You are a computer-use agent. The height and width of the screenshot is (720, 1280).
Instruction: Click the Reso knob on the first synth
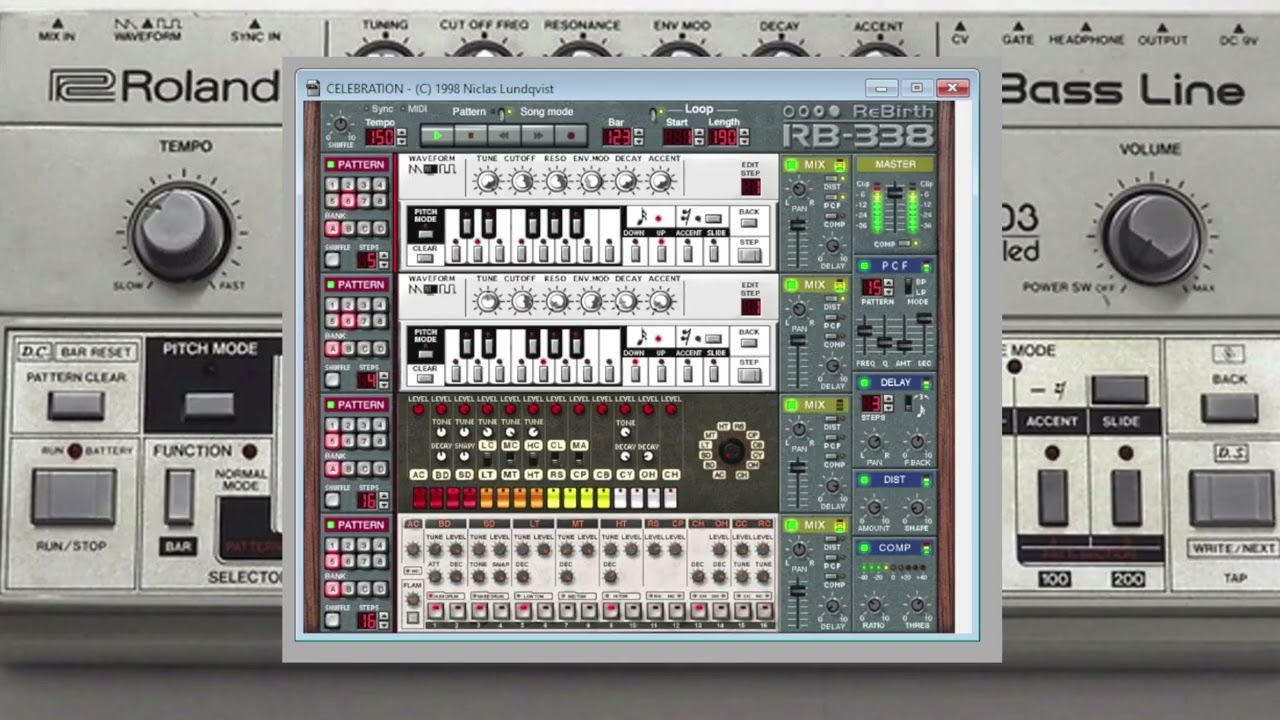click(x=556, y=181)
